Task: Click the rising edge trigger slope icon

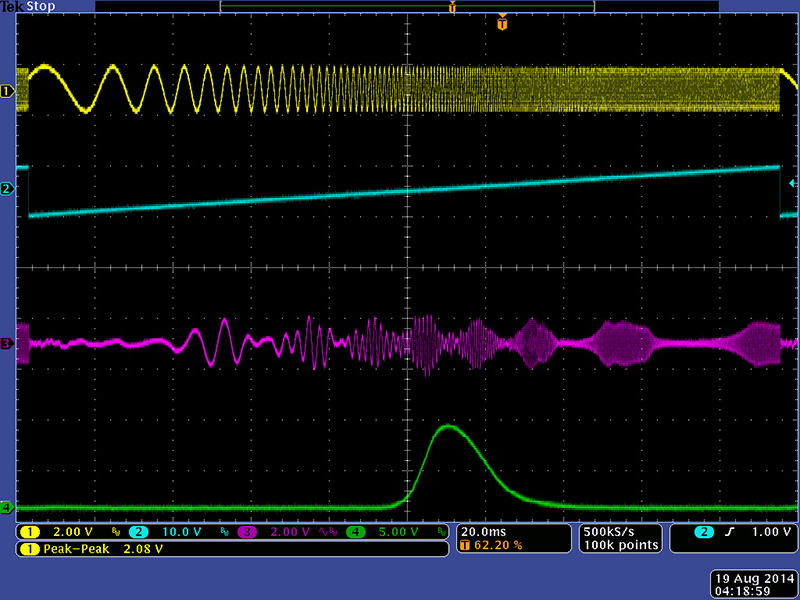Action: tap(731, 532)
